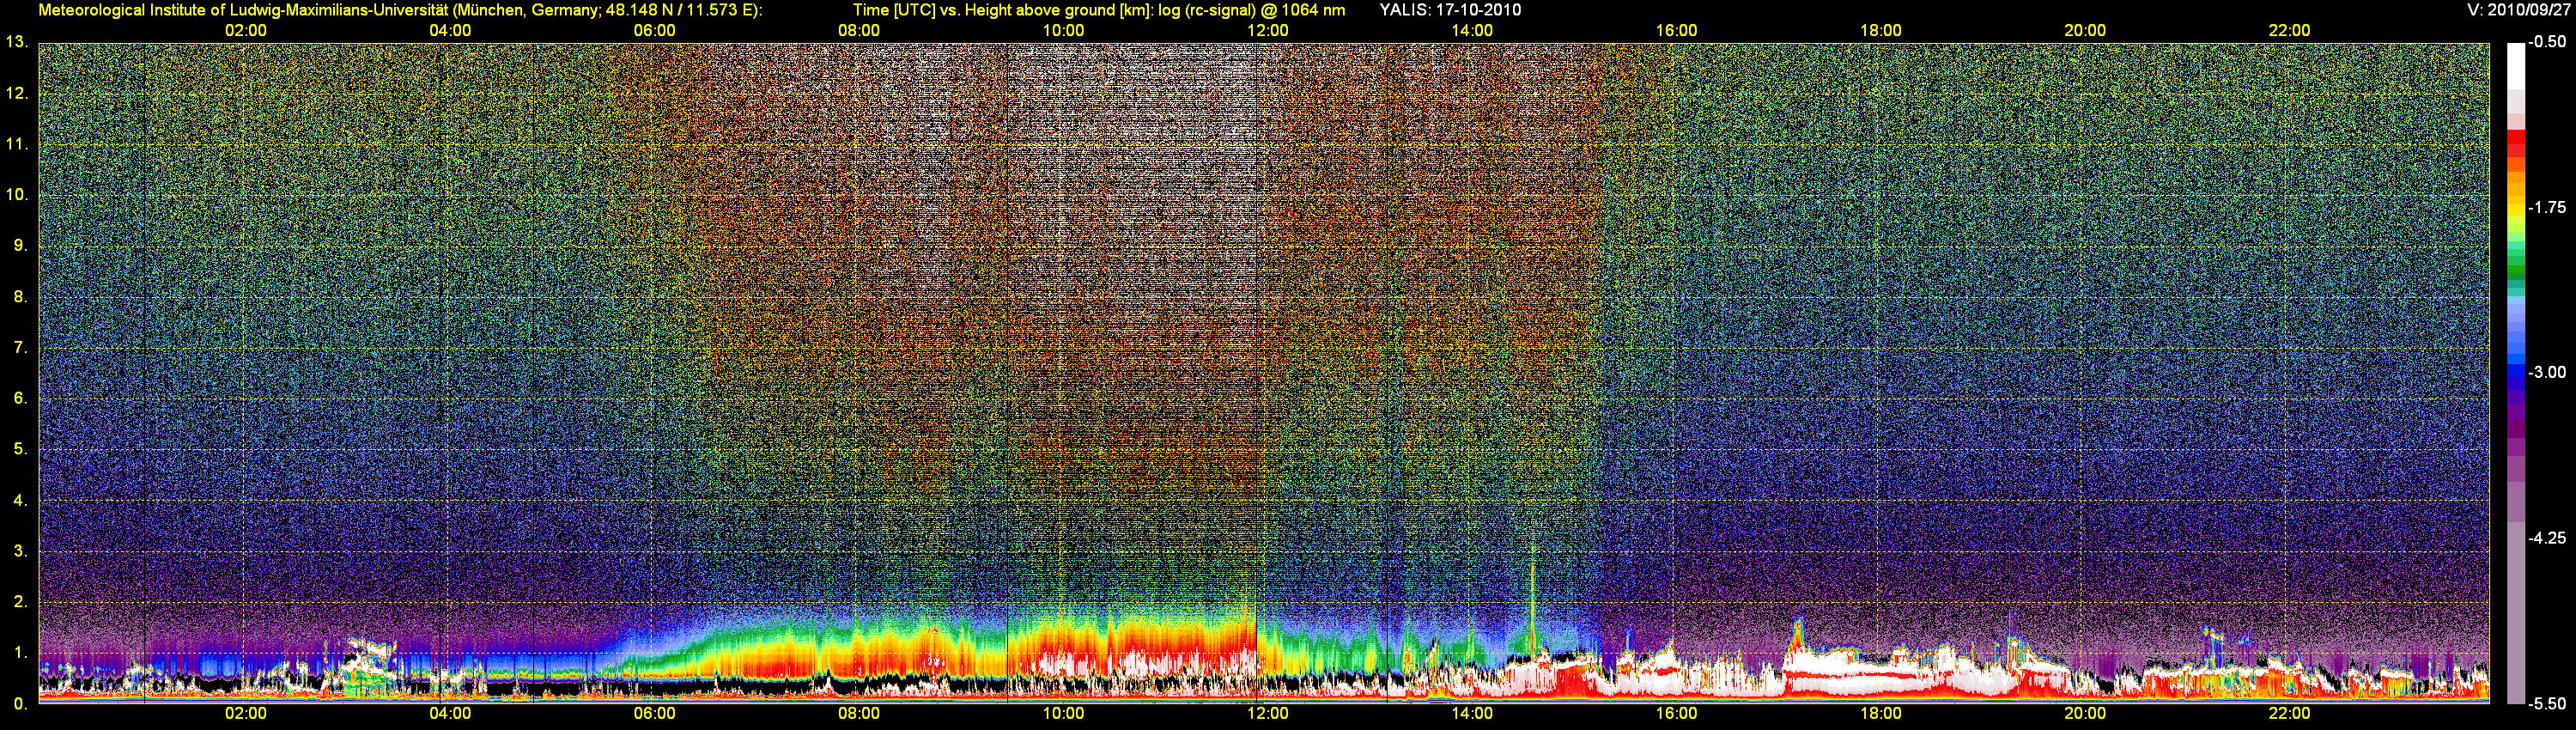
Task: Click the 'YALIS: 17-10-2010' label
Action: point(1450,10)
